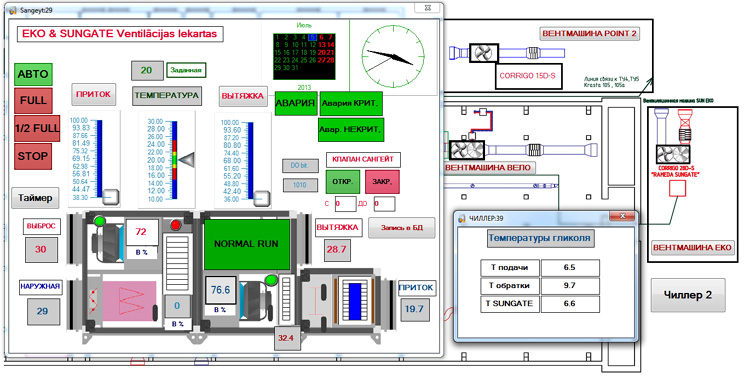Click the red indicator lamp beside 72 value
Image resolution: width=750 pixels, height=385 pixels.
pyautogui.click(x=176, y=225)
